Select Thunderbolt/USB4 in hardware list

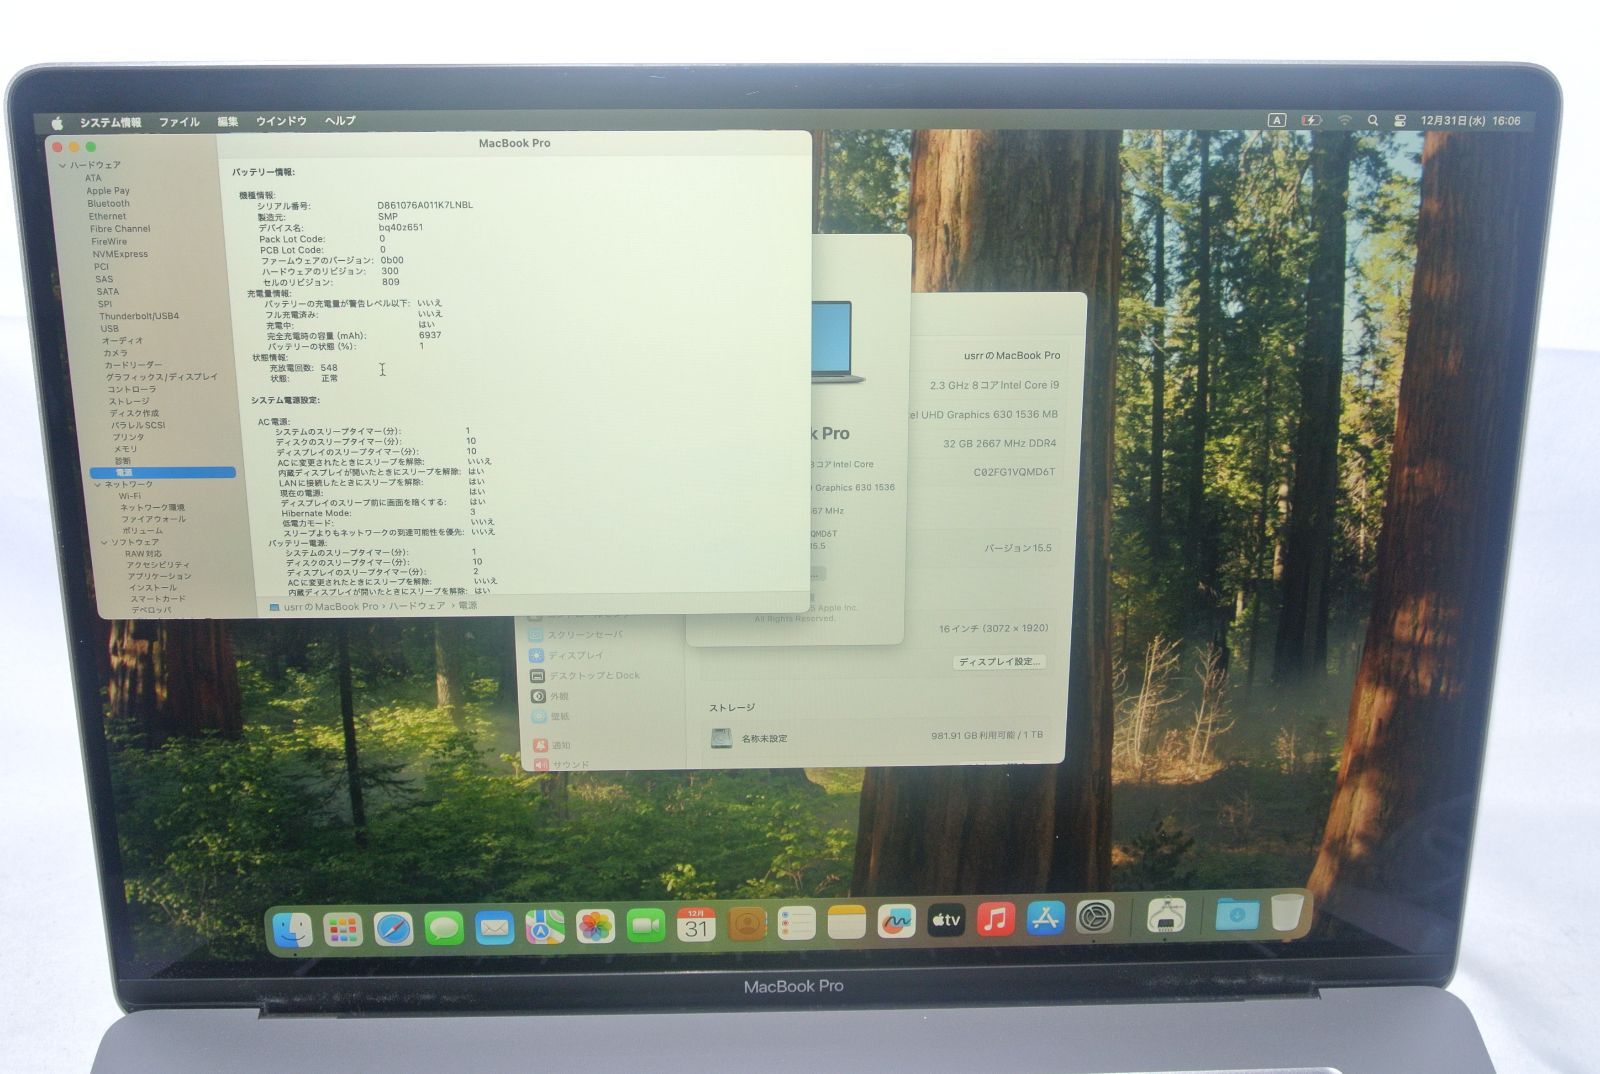[139, 316]
